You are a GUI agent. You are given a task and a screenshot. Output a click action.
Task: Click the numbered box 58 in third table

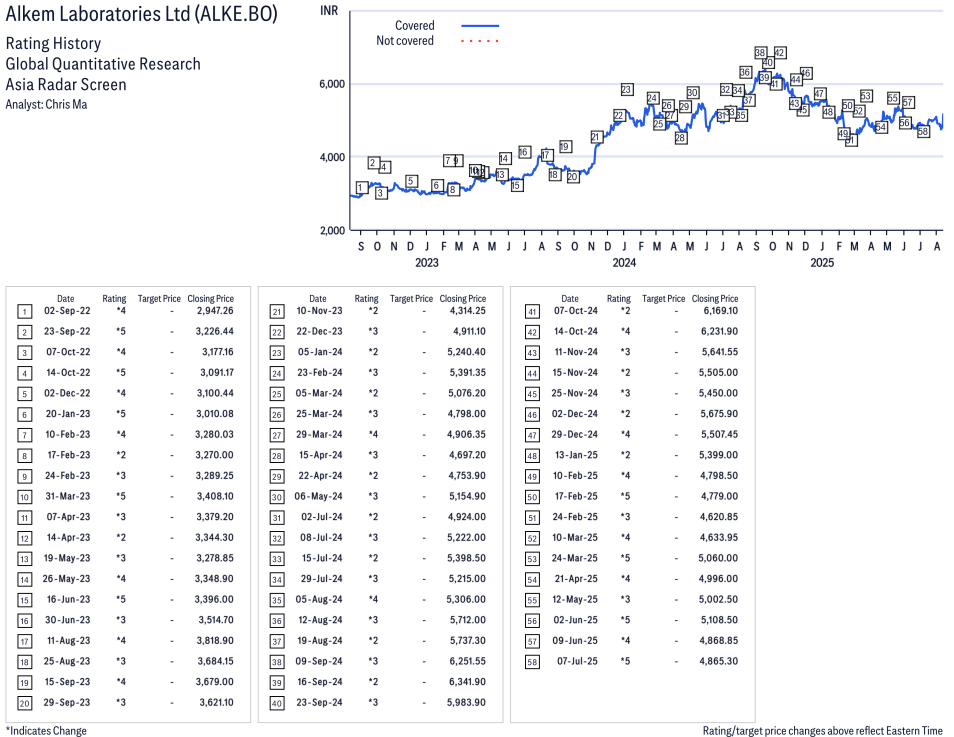click(532, 662)
